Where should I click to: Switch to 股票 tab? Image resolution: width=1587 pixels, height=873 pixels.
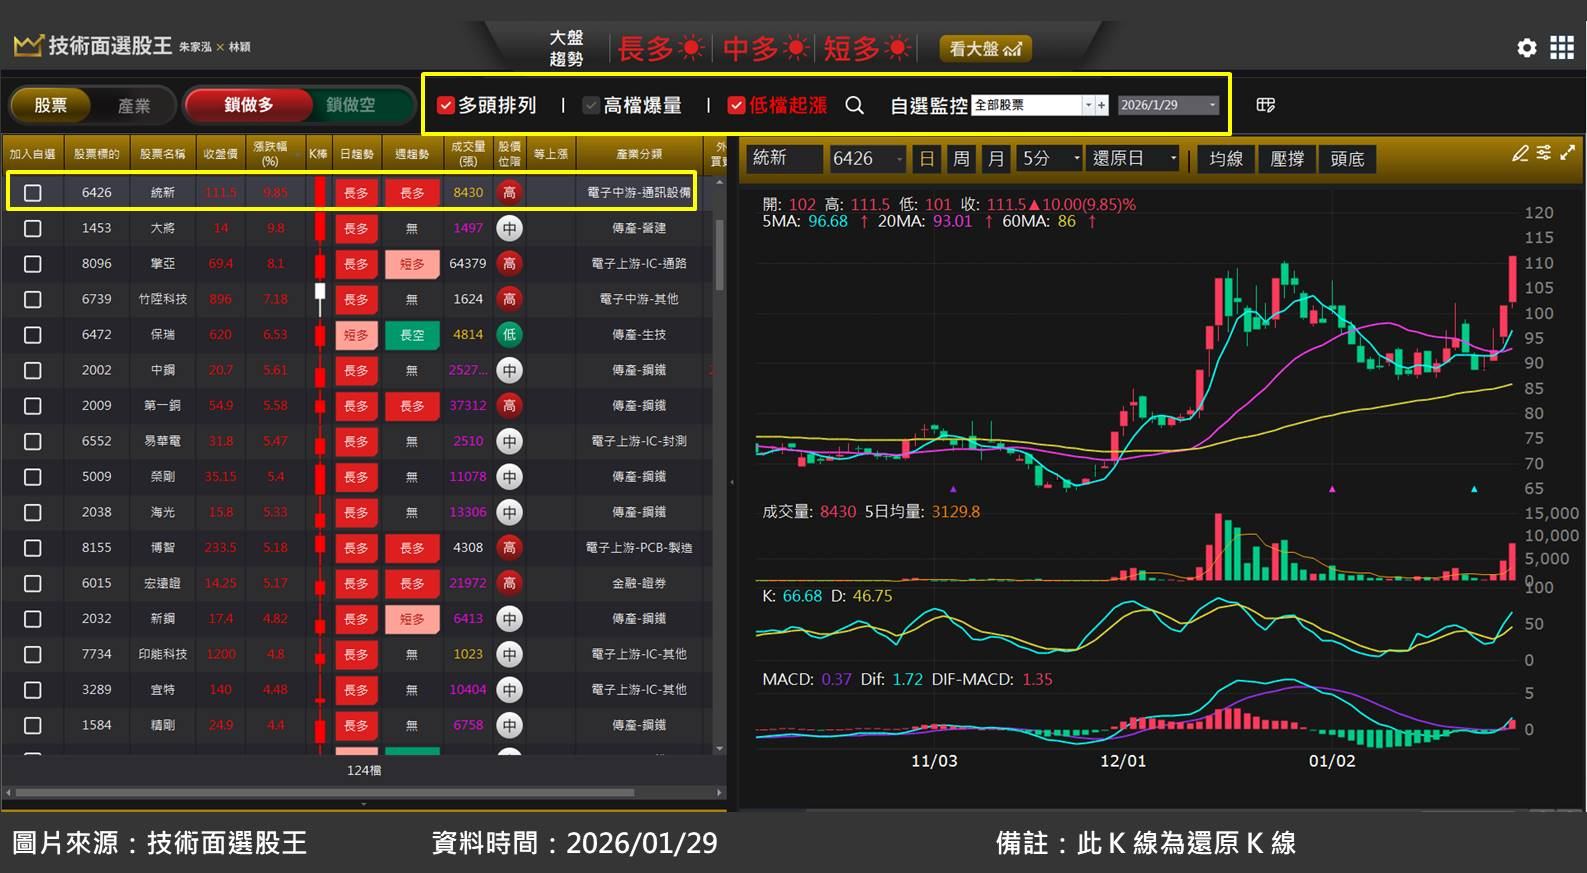click(x=51, y=105)
